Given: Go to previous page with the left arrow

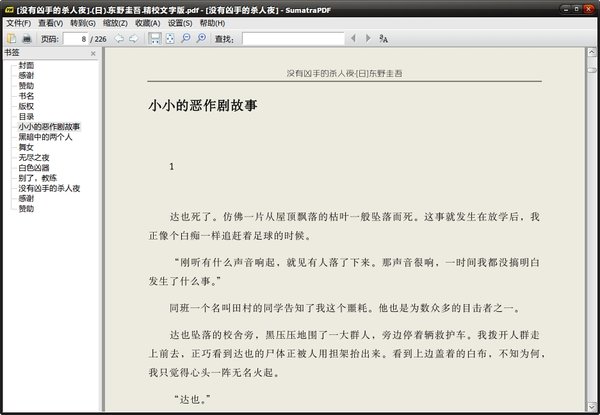Looking at the screenshot, I should point(119,39).
